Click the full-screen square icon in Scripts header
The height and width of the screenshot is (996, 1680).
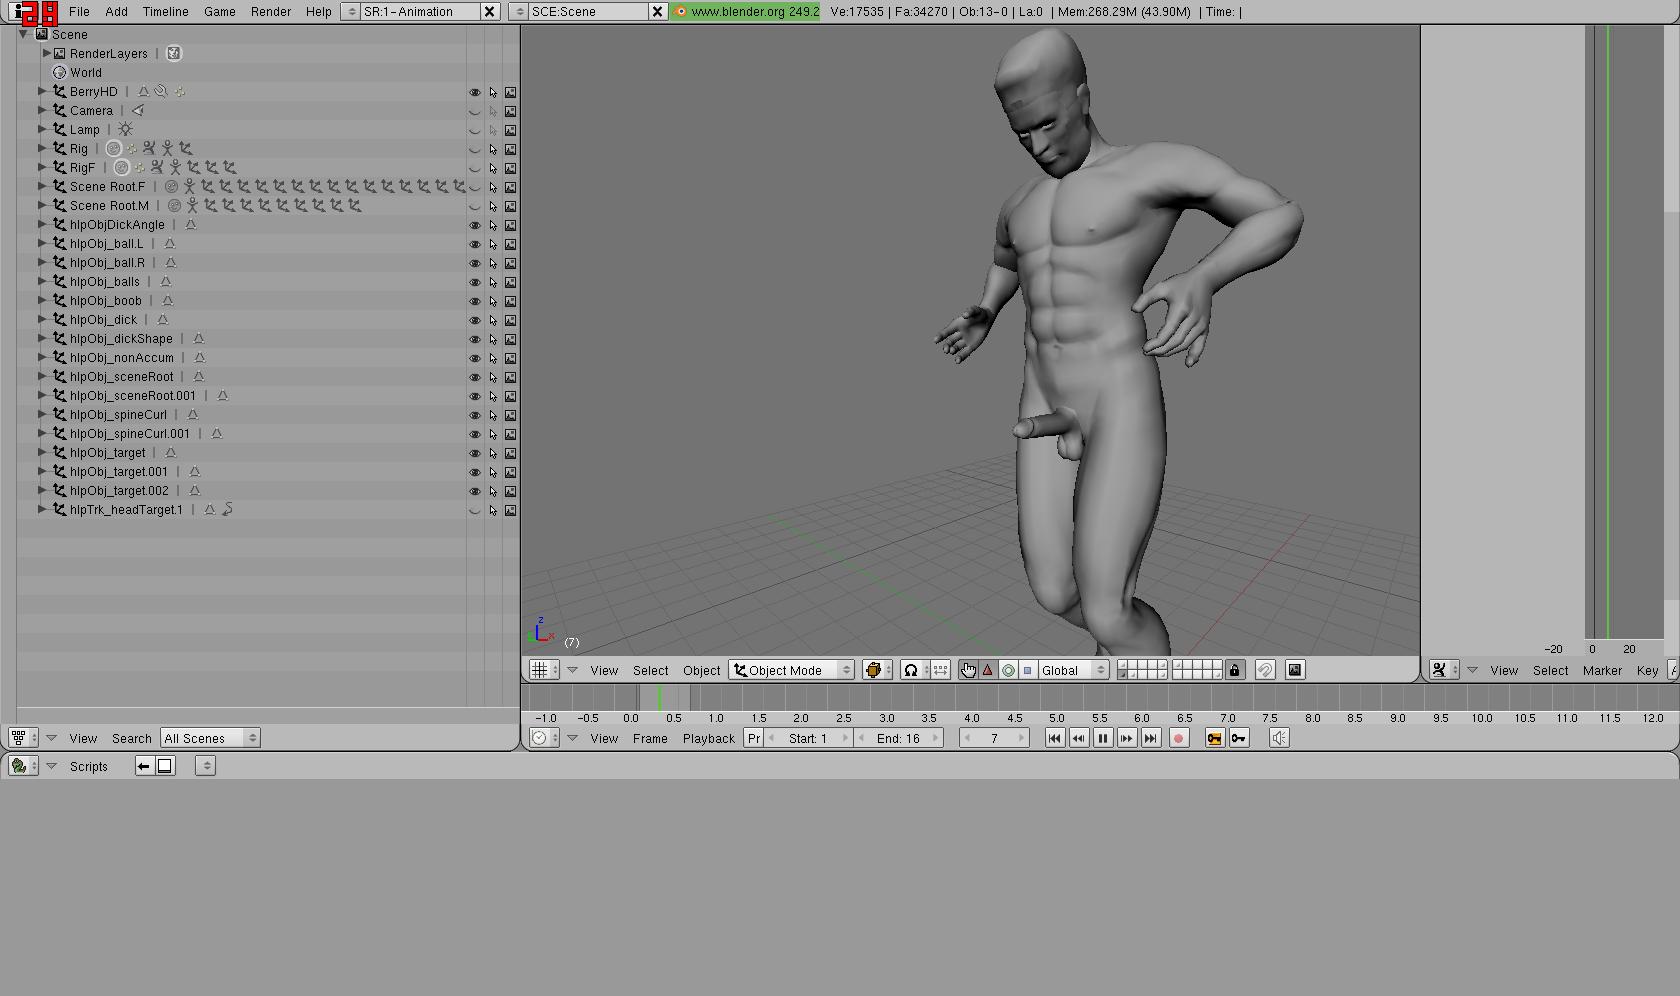(165, 766)
